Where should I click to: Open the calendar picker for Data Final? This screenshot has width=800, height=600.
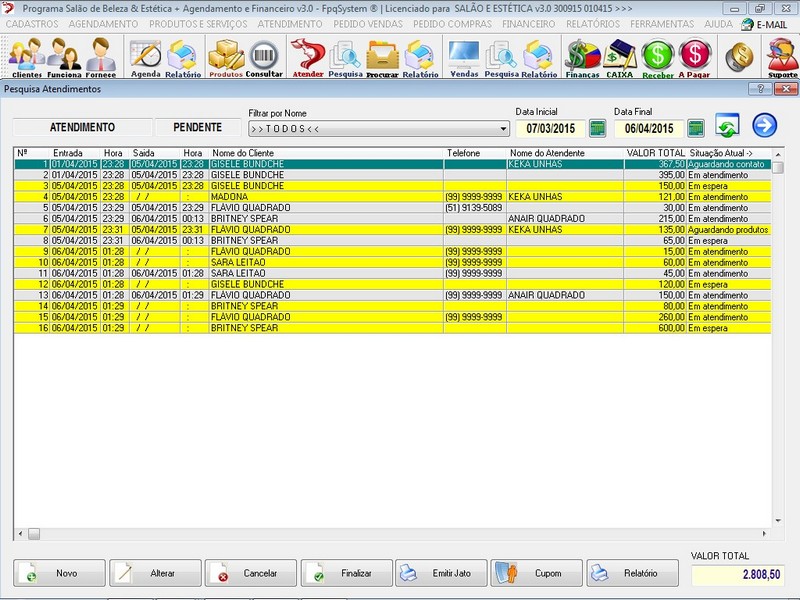coord(696,128)
